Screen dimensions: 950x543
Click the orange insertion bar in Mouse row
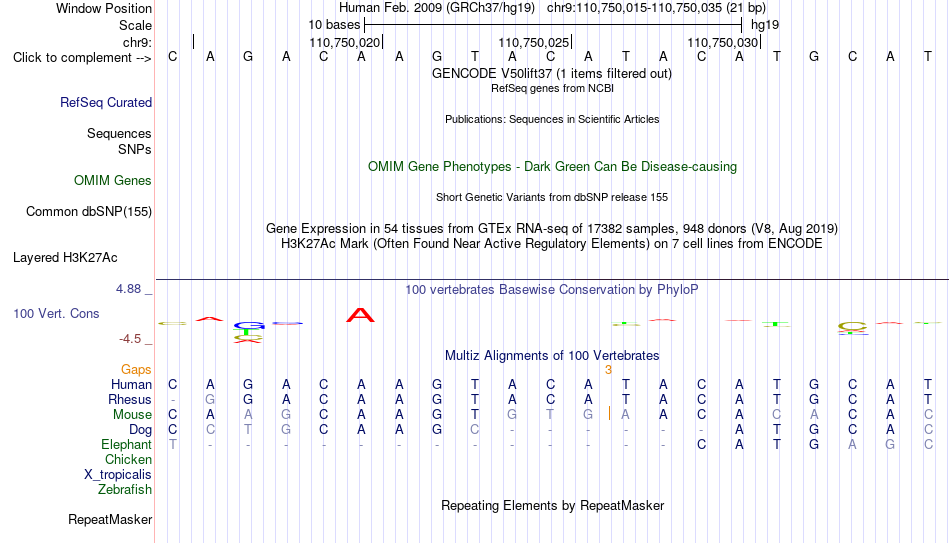(609, 414)
